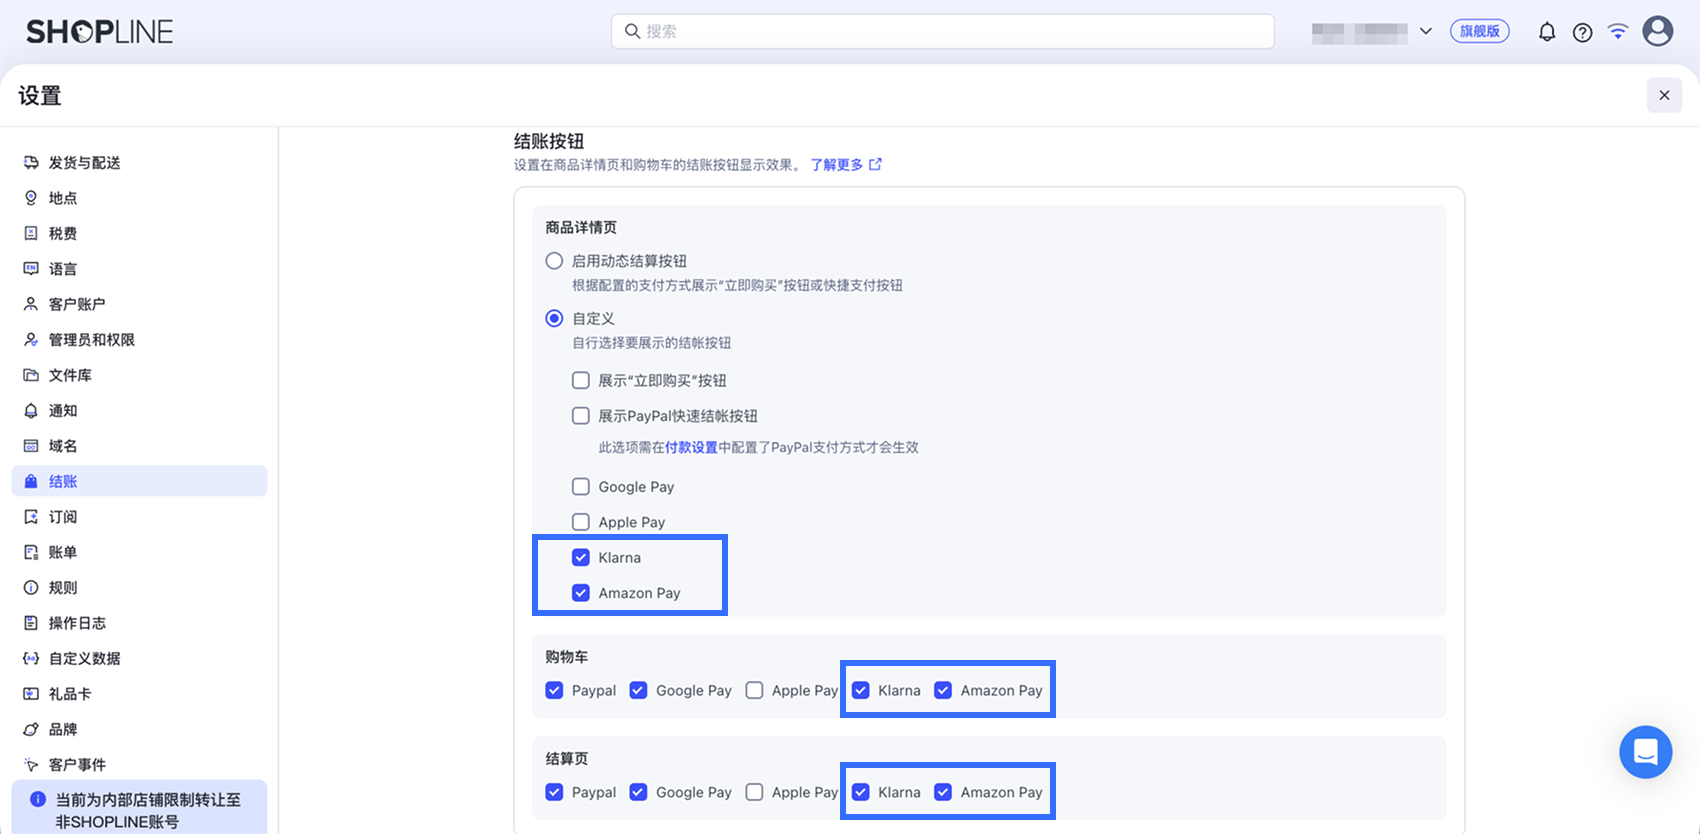Screen dimensions: 1700x834
Task: Open the user account avatar
Action: pos(1658,31)
